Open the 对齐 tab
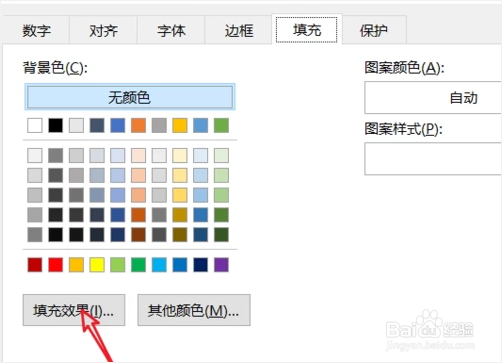The width and height of the screenshot is (504, 364). pyautogui.click(x=103, y=31)
